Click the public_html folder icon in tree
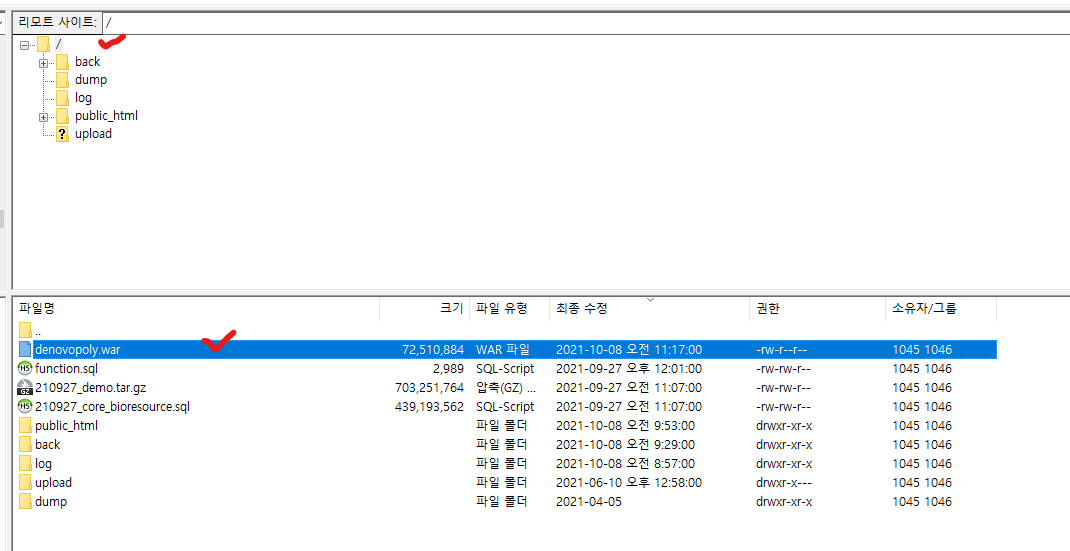The width and height of the screenshot is (1070, 551). pos(62,115)
